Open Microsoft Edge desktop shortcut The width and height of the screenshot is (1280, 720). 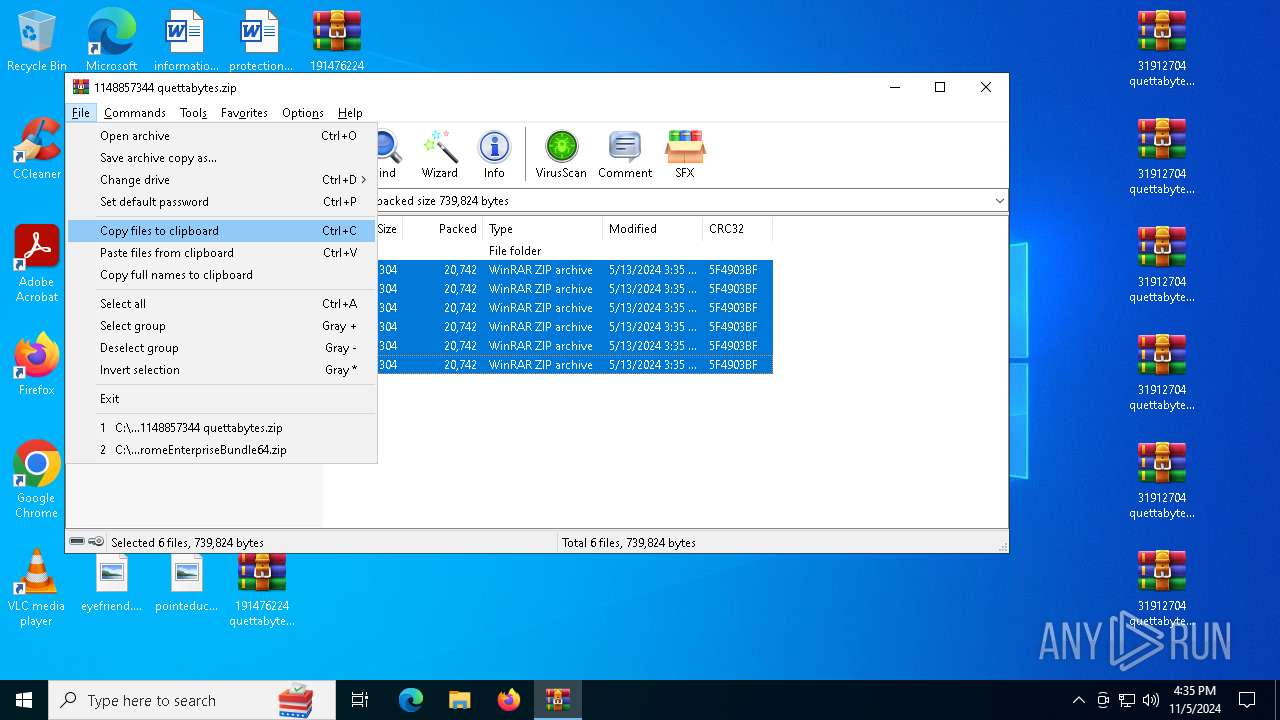pyautogui.click(x=111, y=41)
